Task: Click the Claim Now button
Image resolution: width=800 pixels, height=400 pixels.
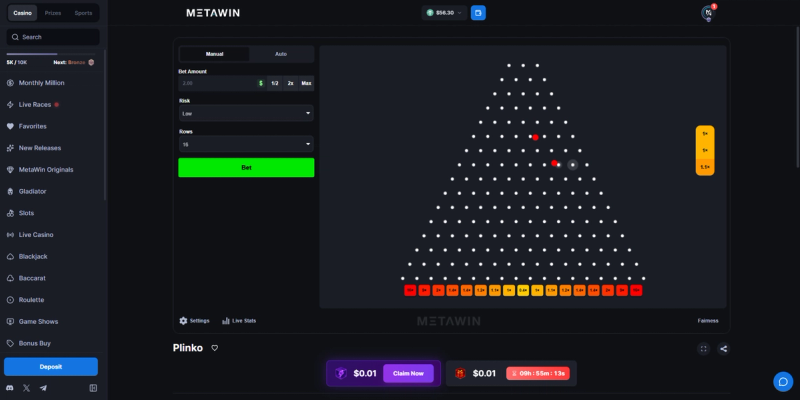Action: 408,373
